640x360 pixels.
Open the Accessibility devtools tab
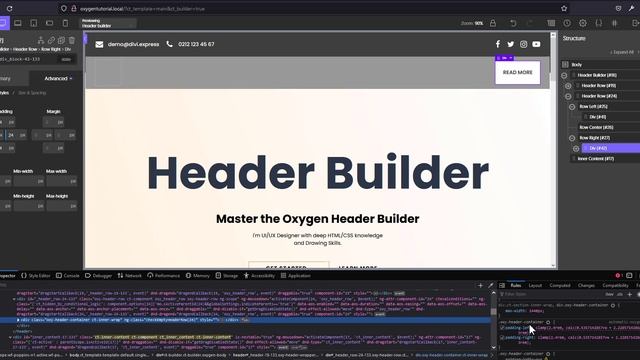tap(260, 276)
